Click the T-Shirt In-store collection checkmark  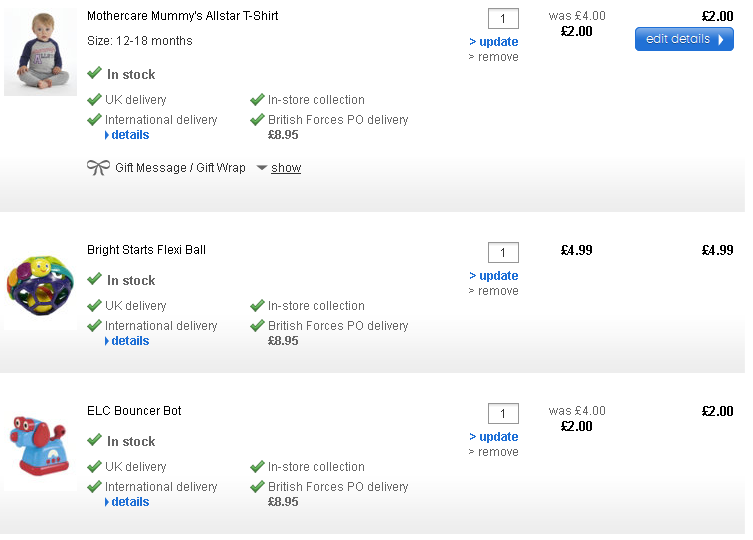(x=257, y=100)
